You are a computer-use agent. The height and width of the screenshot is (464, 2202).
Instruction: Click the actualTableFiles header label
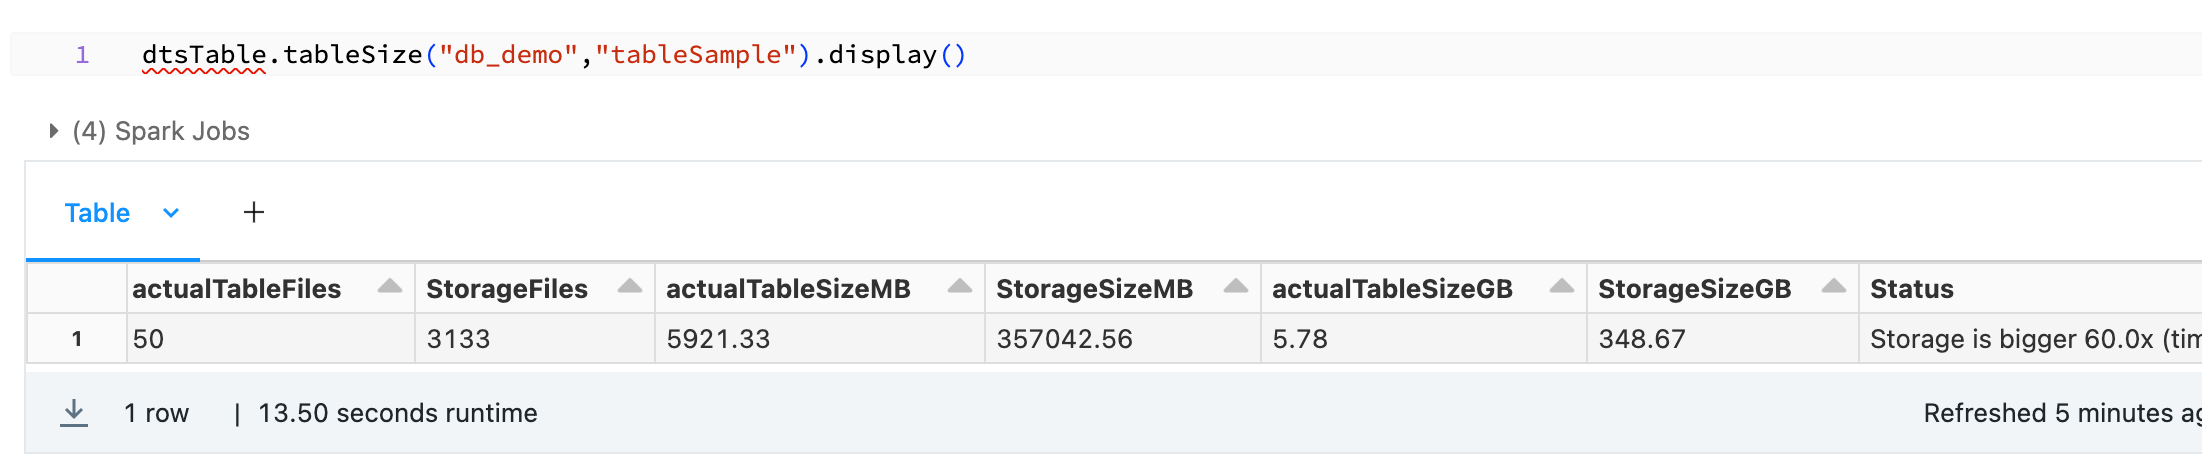[x=237, y=289]
